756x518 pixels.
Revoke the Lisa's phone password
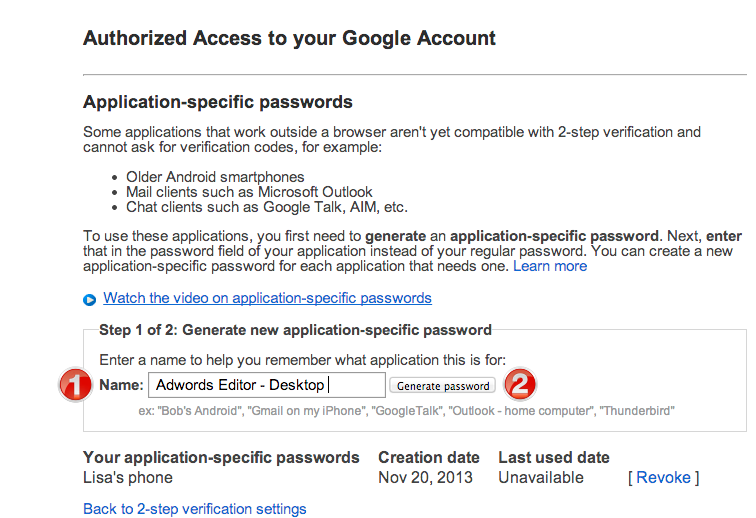click(x=663, y=477)
